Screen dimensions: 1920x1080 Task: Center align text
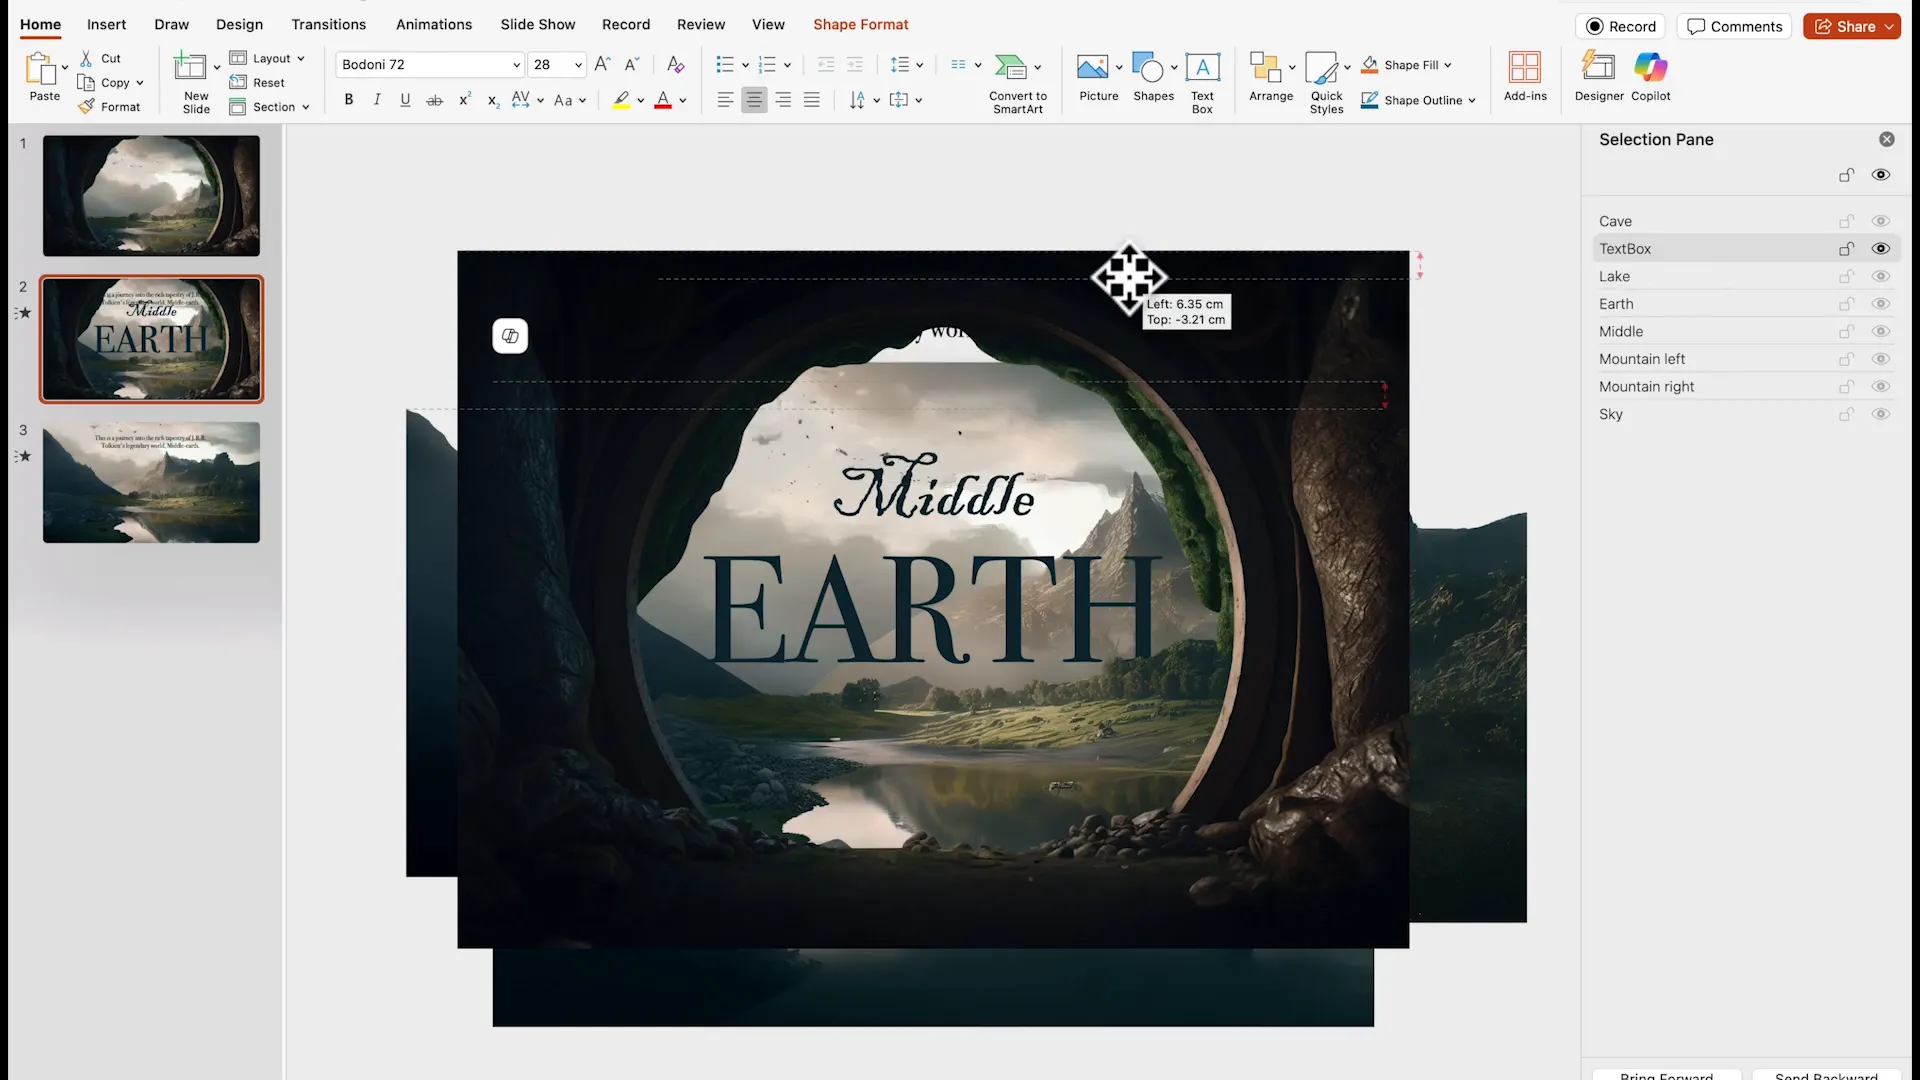click(754, 99)
